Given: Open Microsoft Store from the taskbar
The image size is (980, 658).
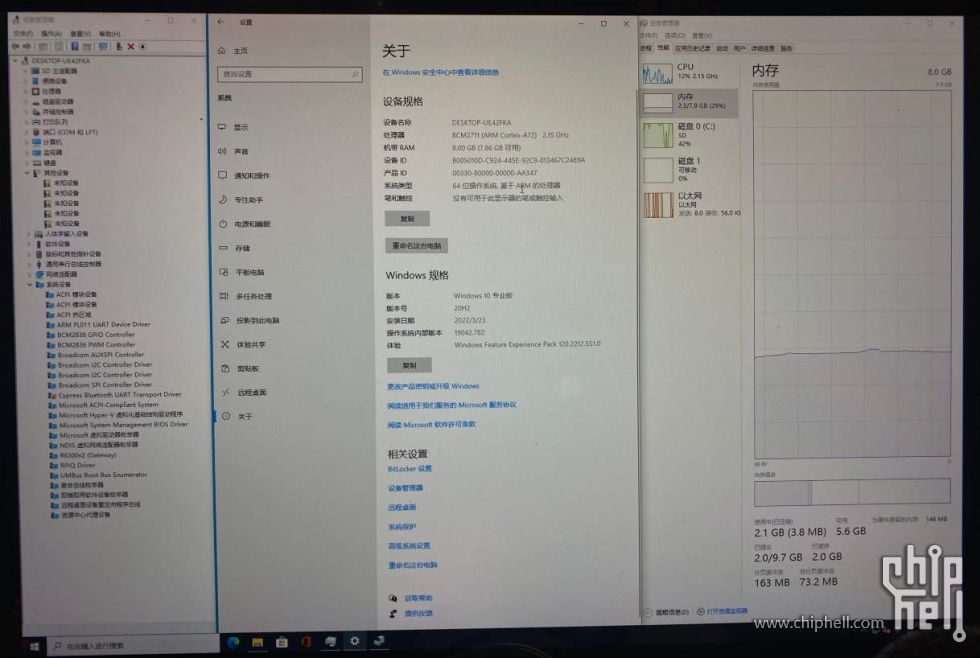Looking at the screenshot, I should coord(282,642).
